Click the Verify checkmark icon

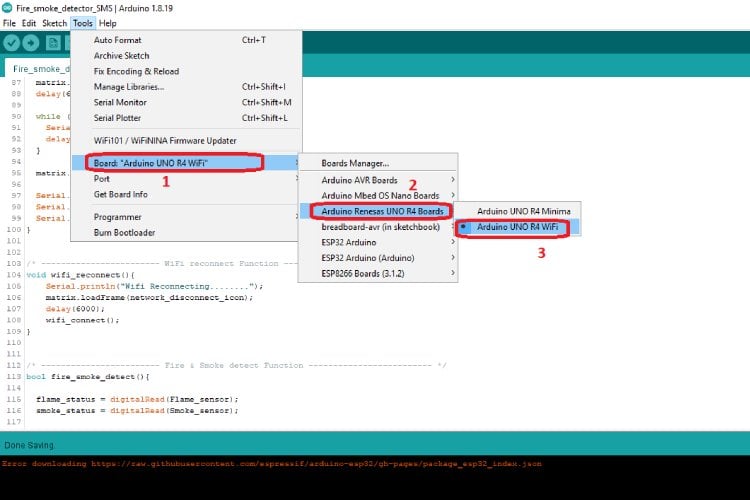tap(11, 43)
